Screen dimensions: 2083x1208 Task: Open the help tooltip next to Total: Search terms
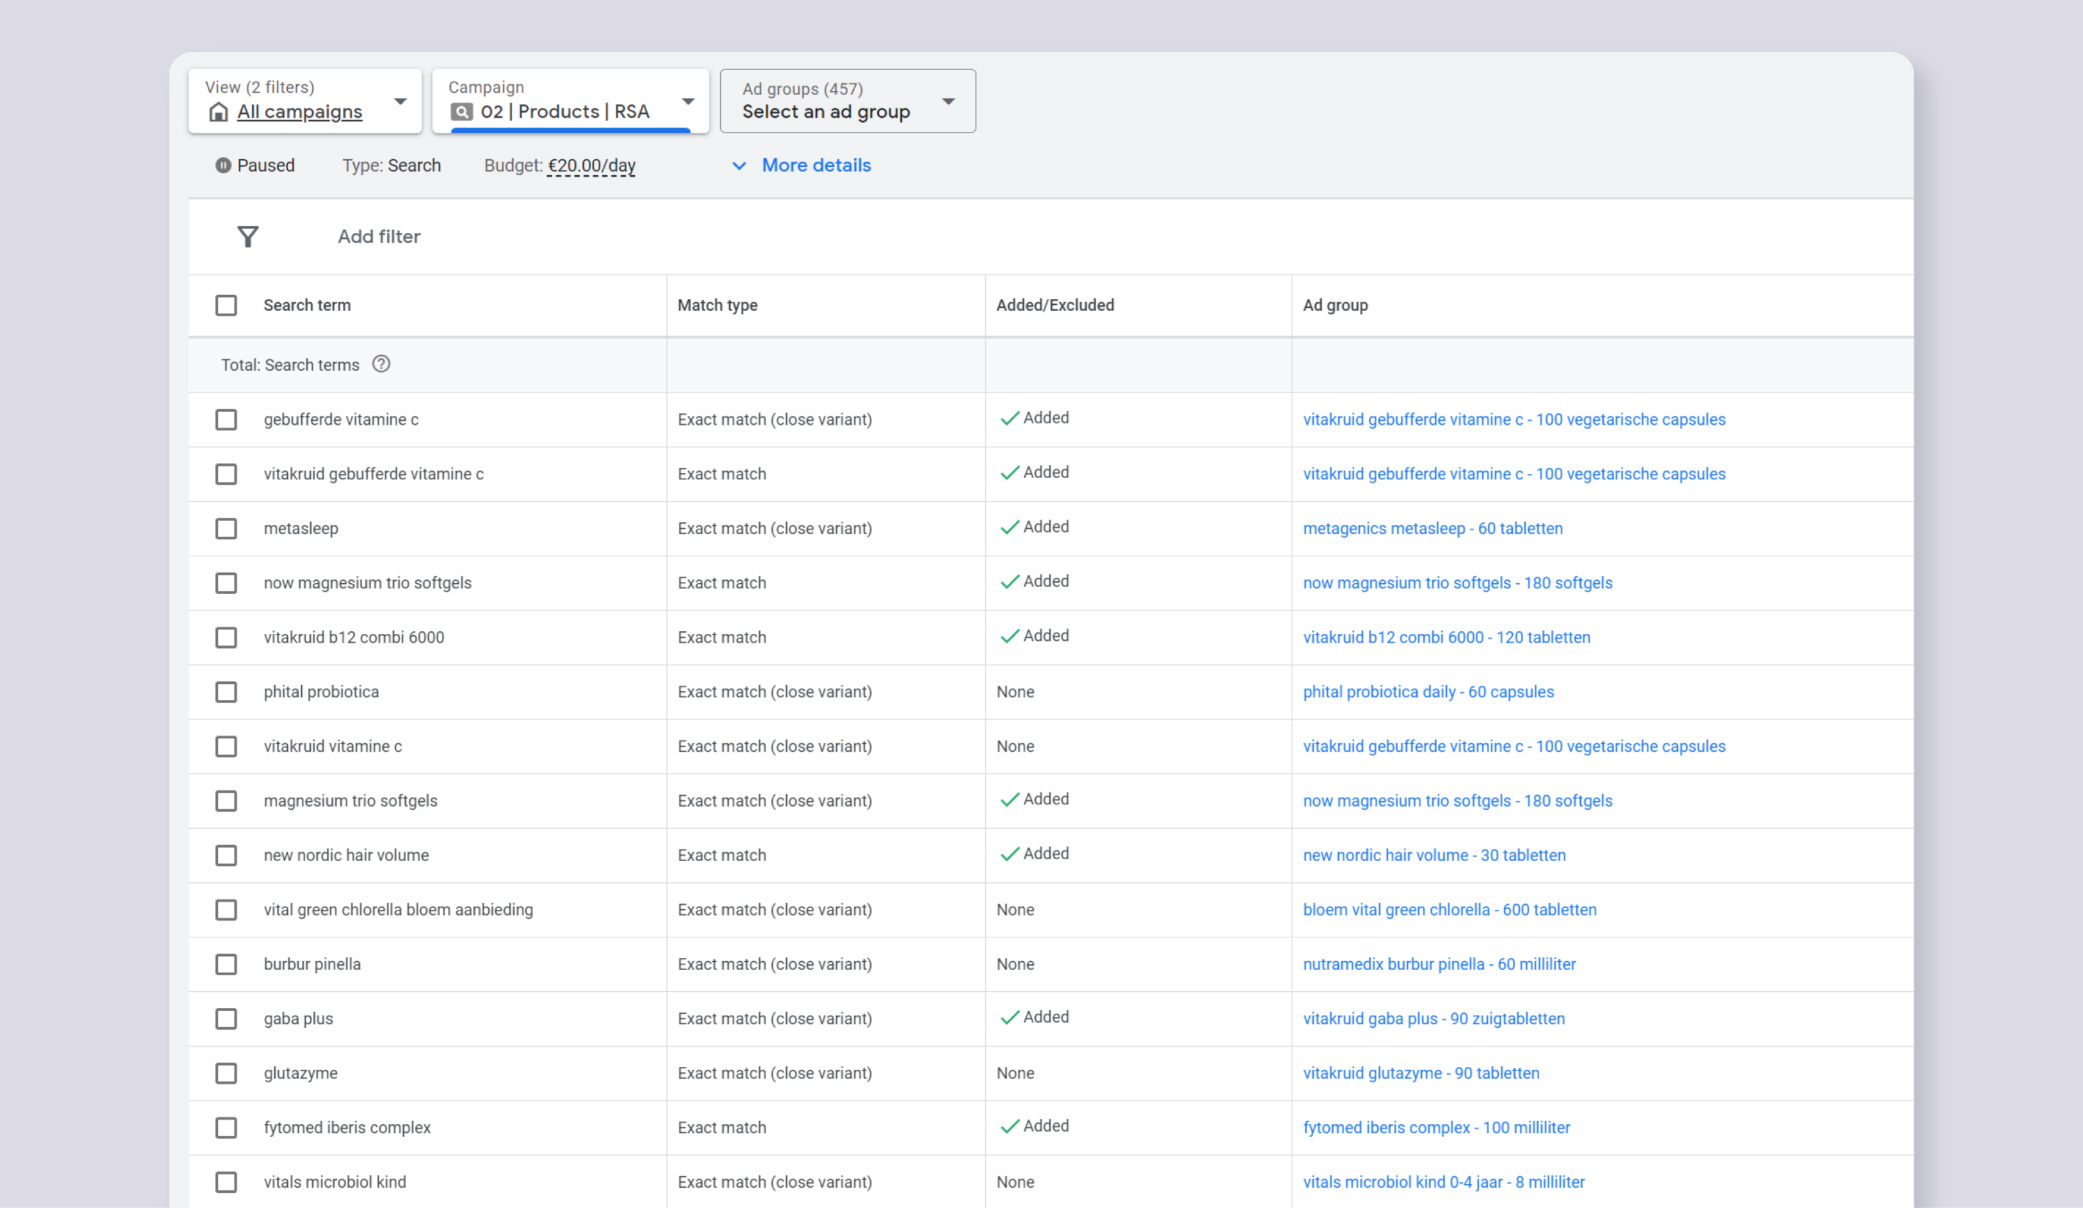pyautogui.click(x=381, y=364)
